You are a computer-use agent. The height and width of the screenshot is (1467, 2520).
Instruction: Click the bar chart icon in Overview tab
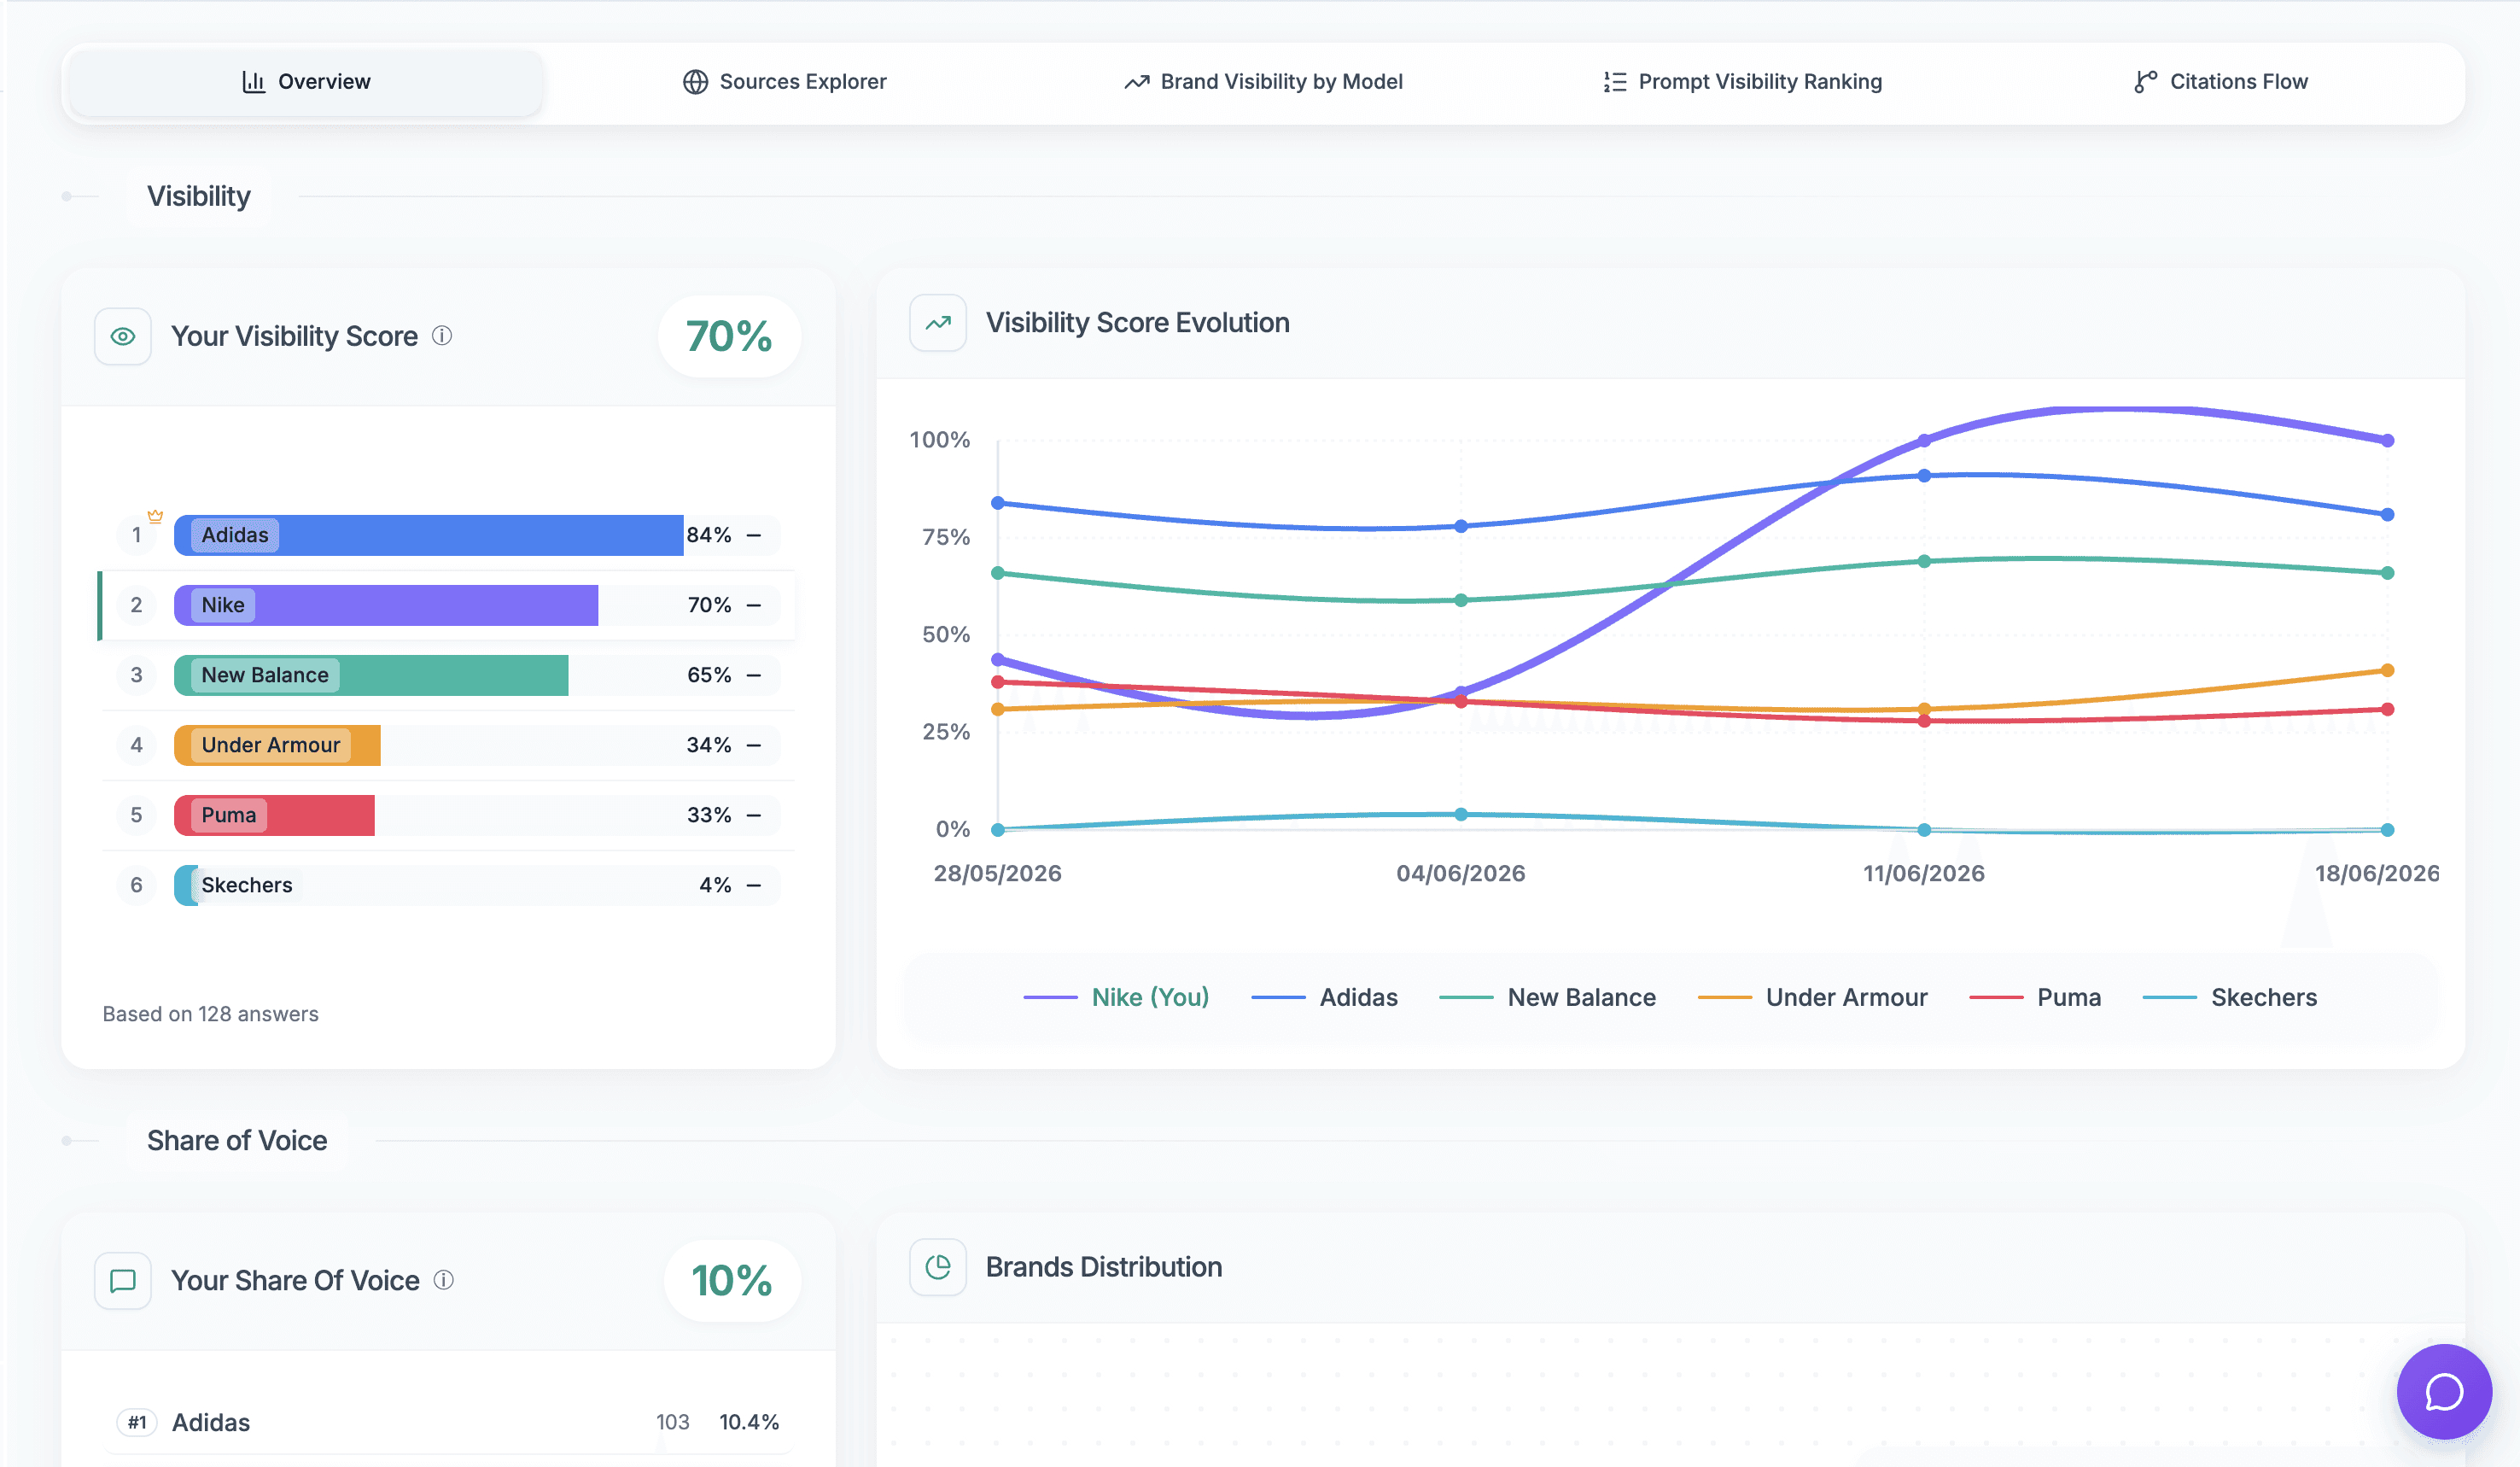253,82
